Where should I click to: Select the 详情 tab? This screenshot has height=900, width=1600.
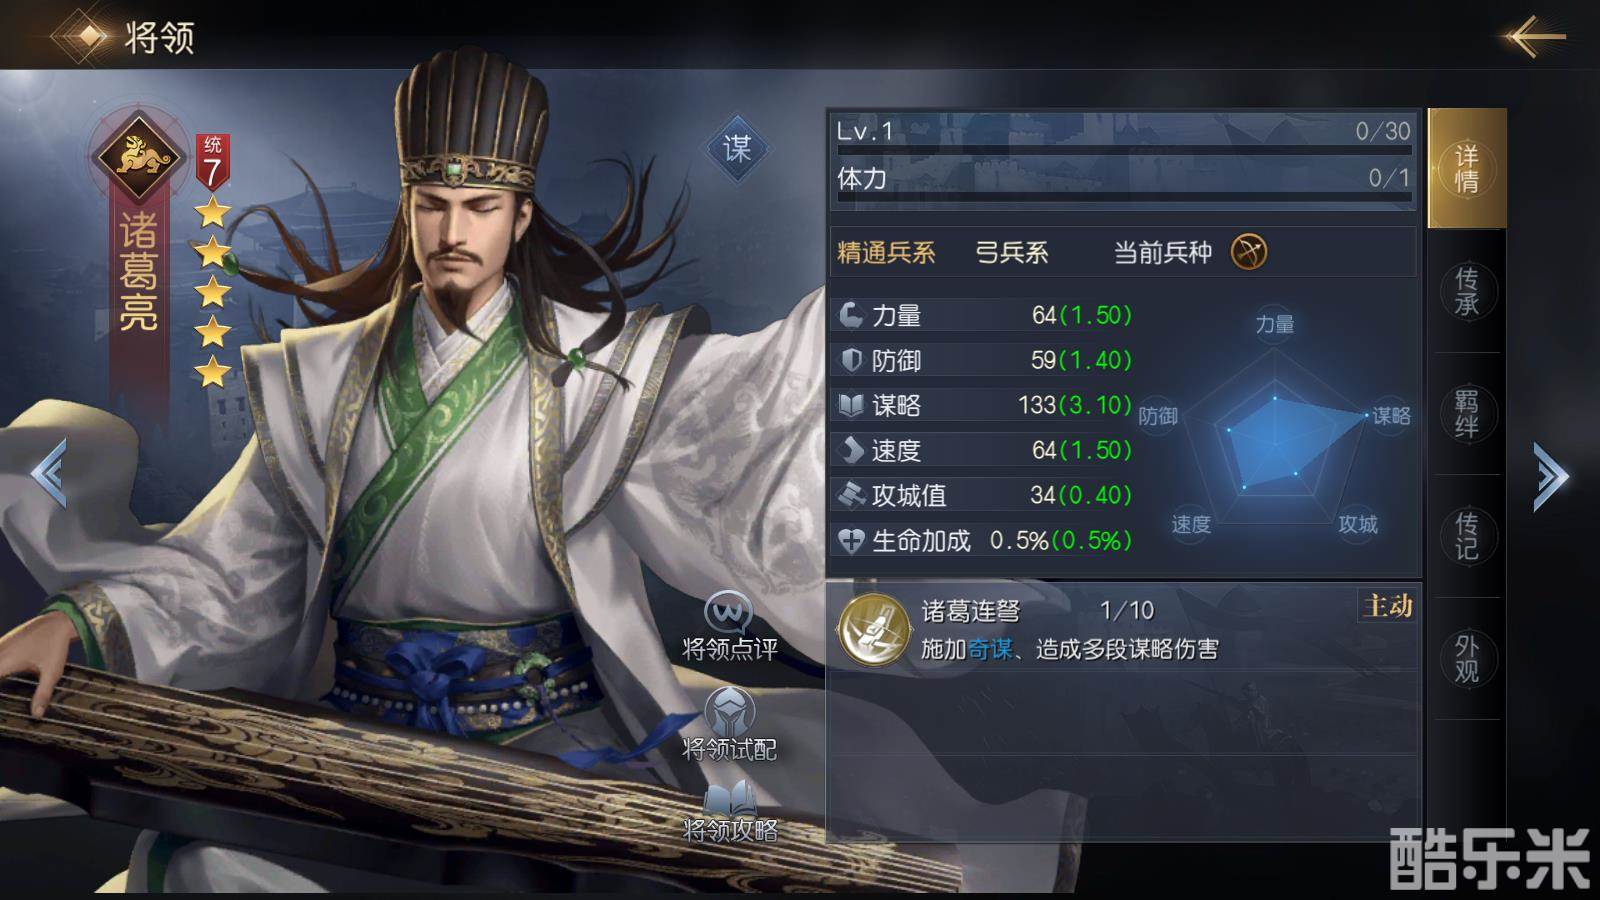(1466, 168)
